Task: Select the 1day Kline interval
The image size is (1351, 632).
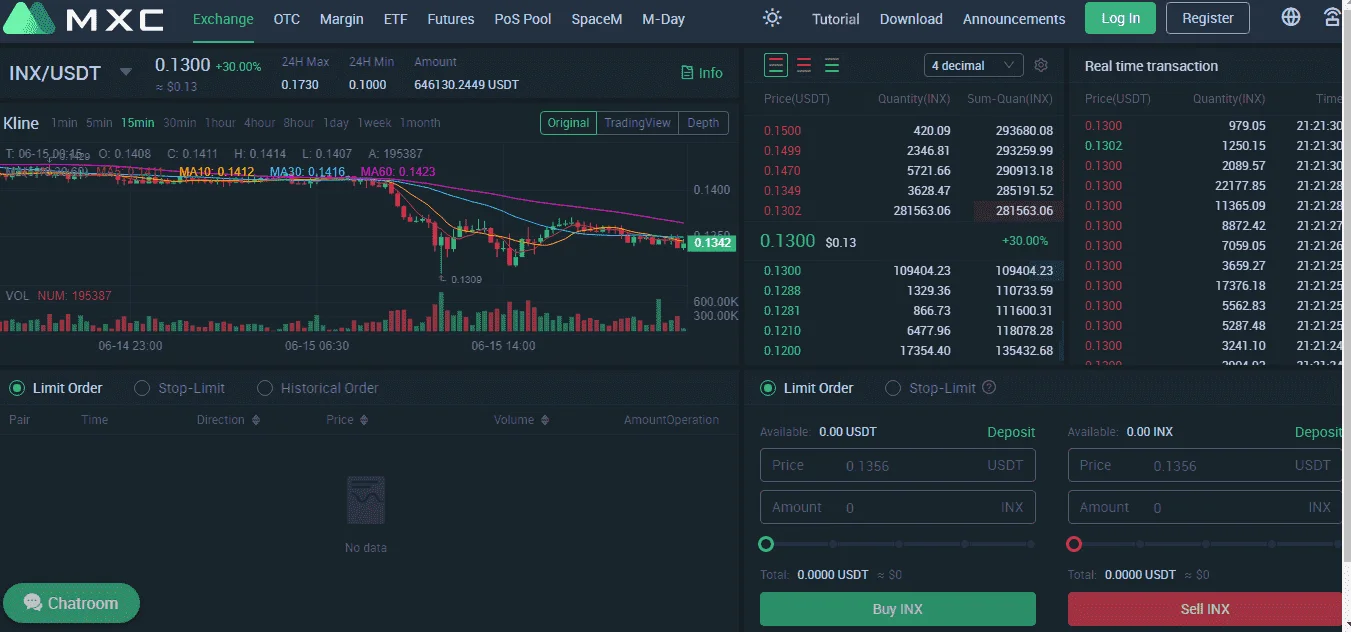Action: coord(336,123)
